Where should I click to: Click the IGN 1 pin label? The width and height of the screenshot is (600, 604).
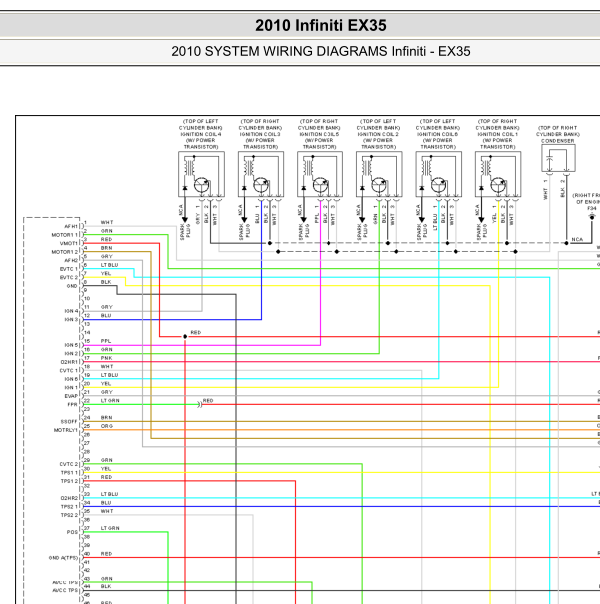click(71, 388)
